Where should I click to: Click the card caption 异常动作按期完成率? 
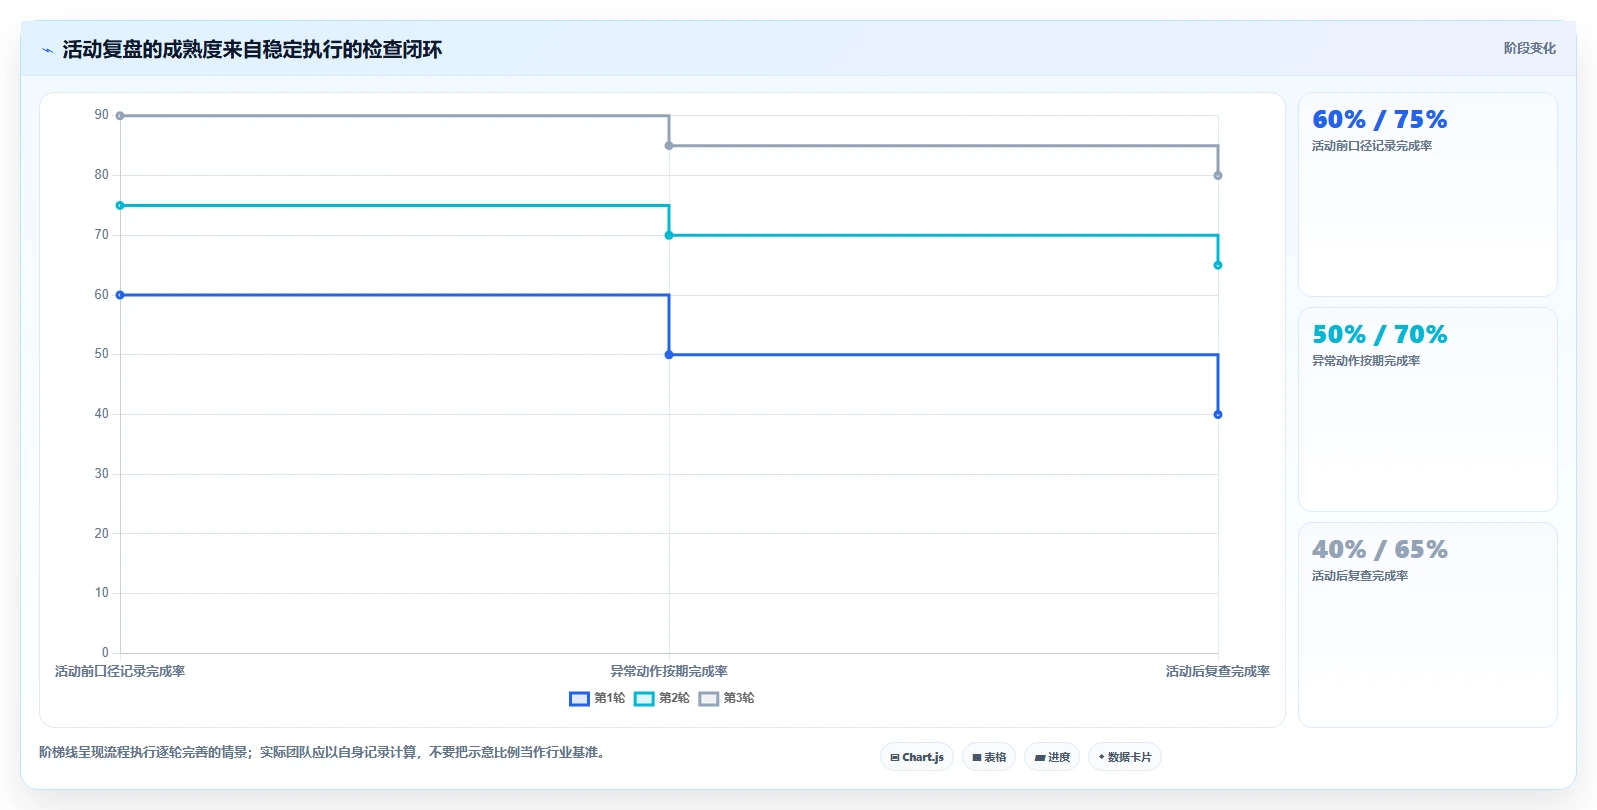tap(1366, 361)
